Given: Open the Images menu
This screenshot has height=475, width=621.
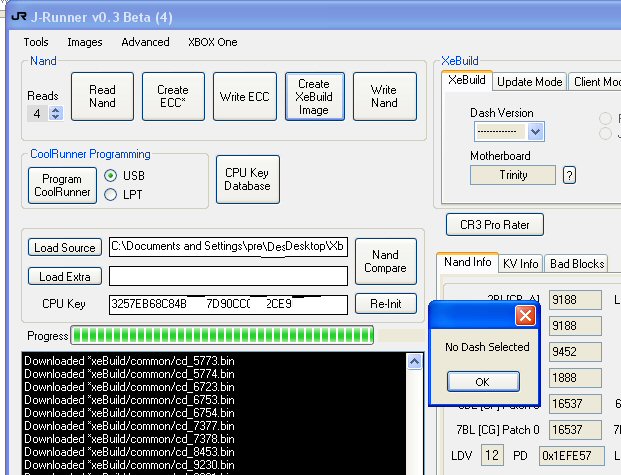Looking at the screenshot, I should (x=85, y=42).
